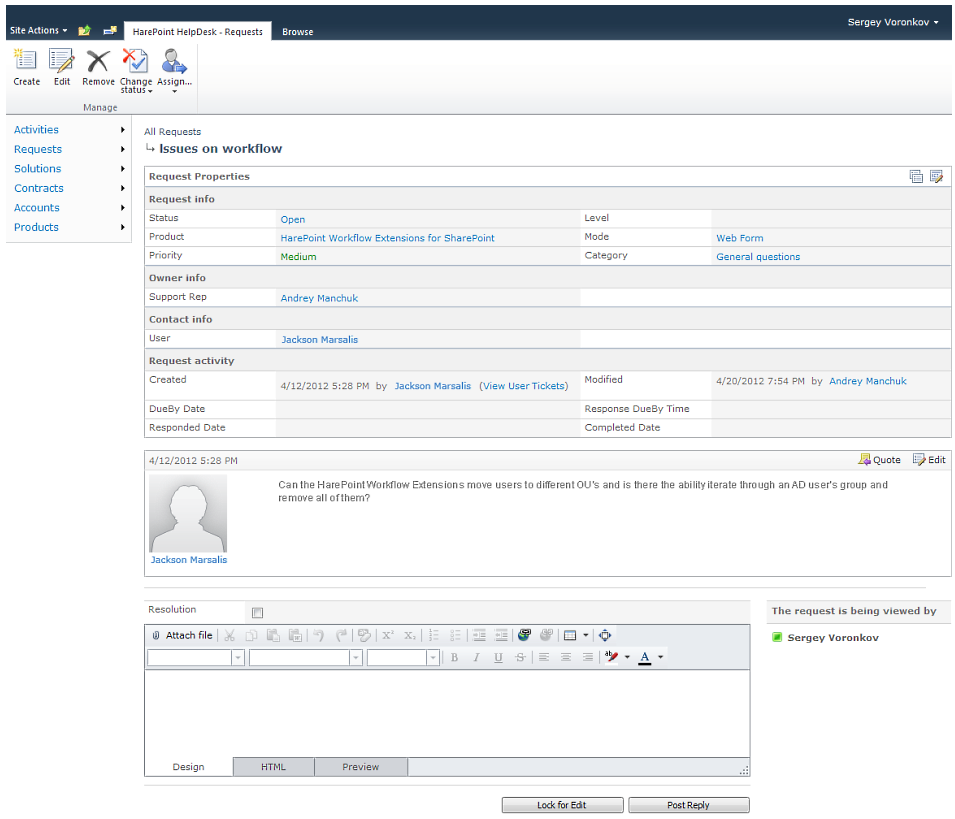Click the Remove request ribbon icon
Image resolution: width=955 pixels, height=819 pixels.
98,66
